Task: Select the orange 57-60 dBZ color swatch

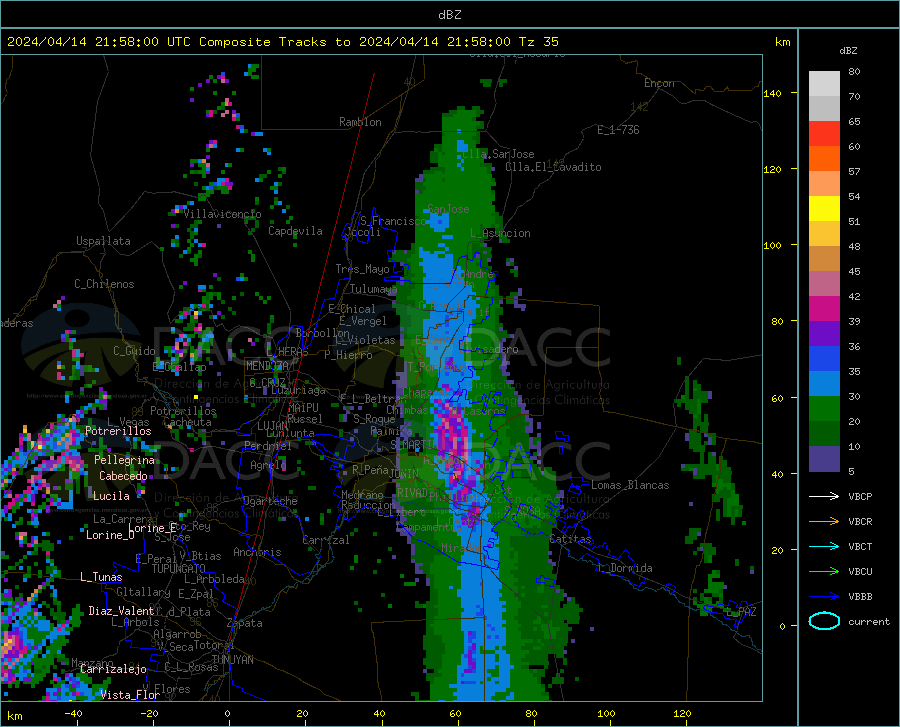Action: [x=824, y=159]
